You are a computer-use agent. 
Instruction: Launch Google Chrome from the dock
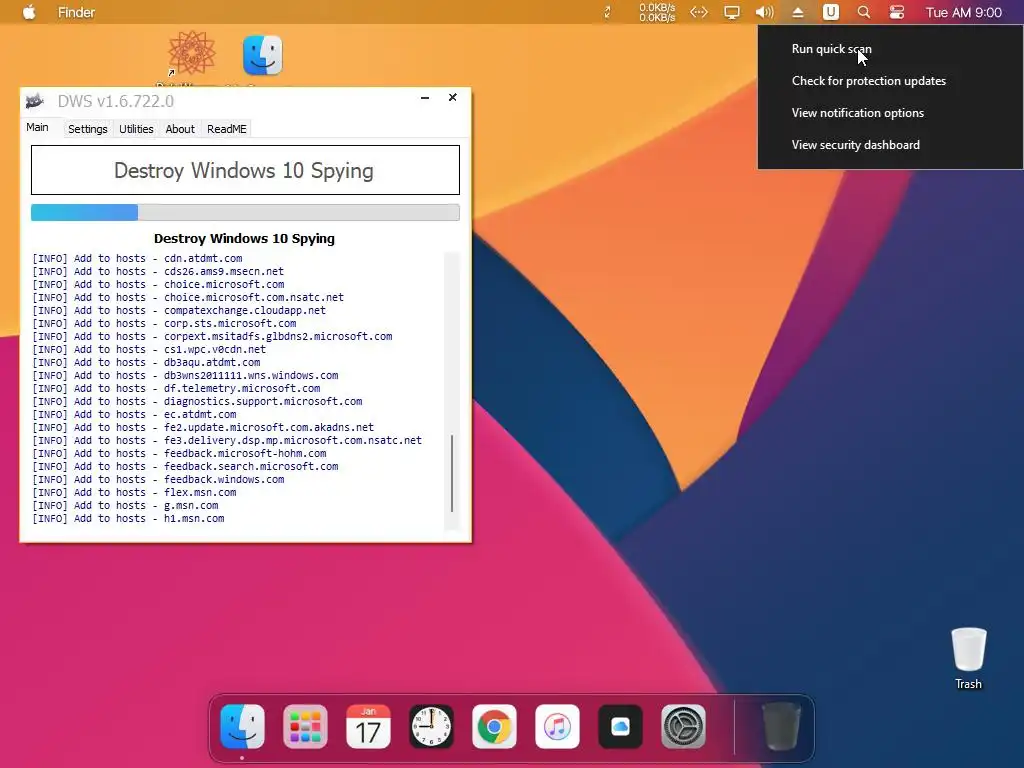(x=494, y=726)
